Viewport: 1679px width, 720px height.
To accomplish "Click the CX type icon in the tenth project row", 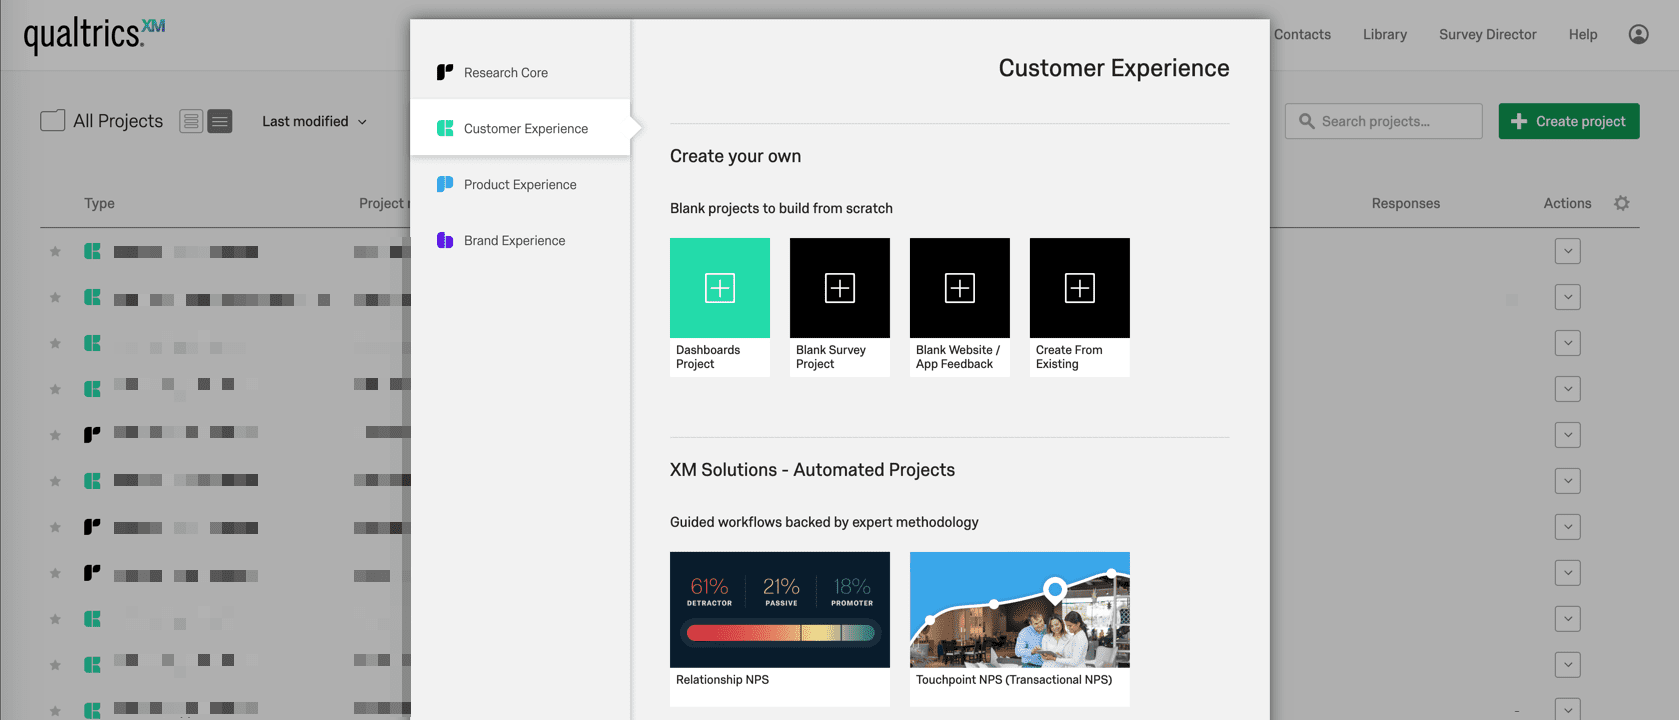I will 92,665.
